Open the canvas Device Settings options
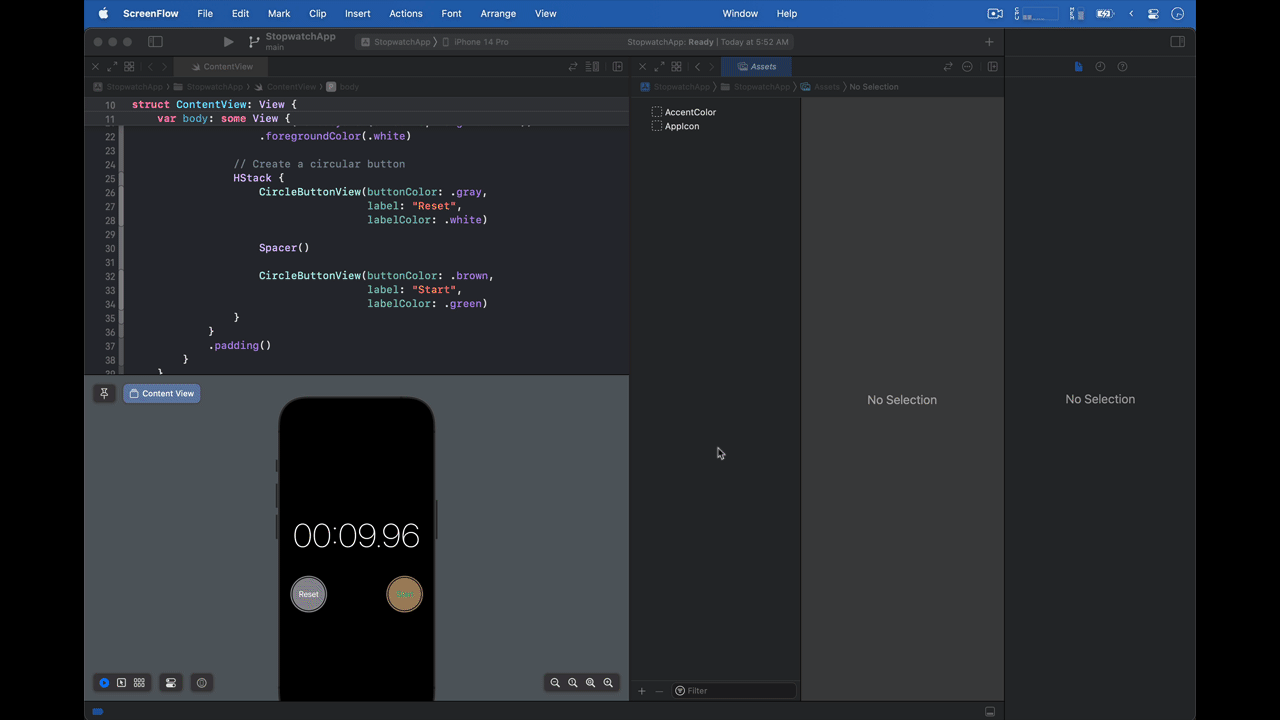The image size is (1280, 720). 171,682
